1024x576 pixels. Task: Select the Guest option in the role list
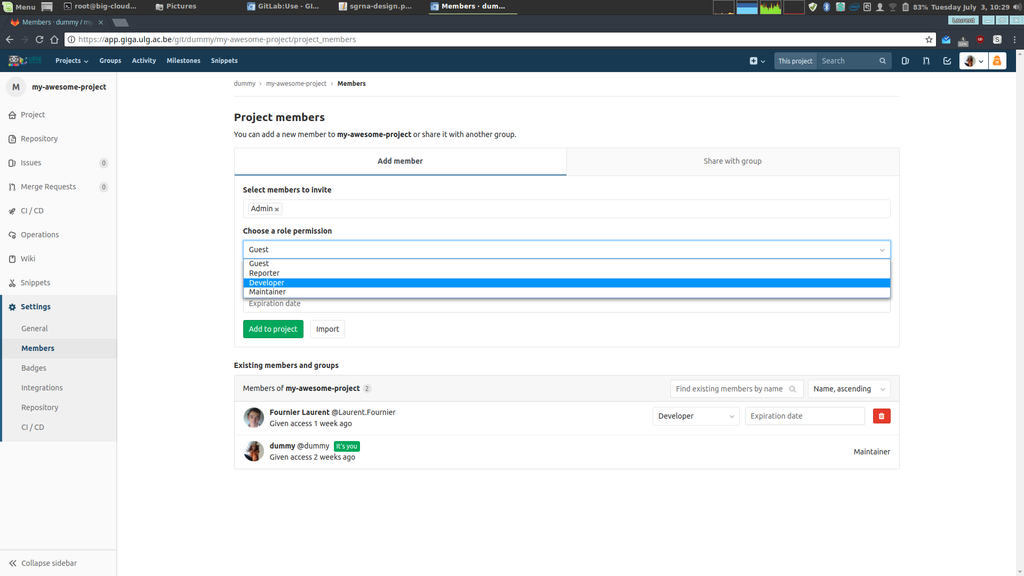click(x=566, y=264)
